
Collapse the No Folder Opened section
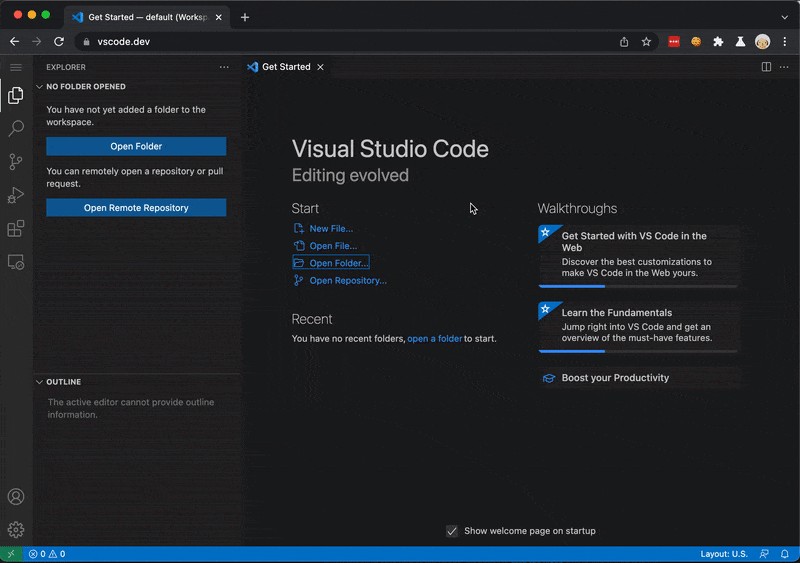85,87
